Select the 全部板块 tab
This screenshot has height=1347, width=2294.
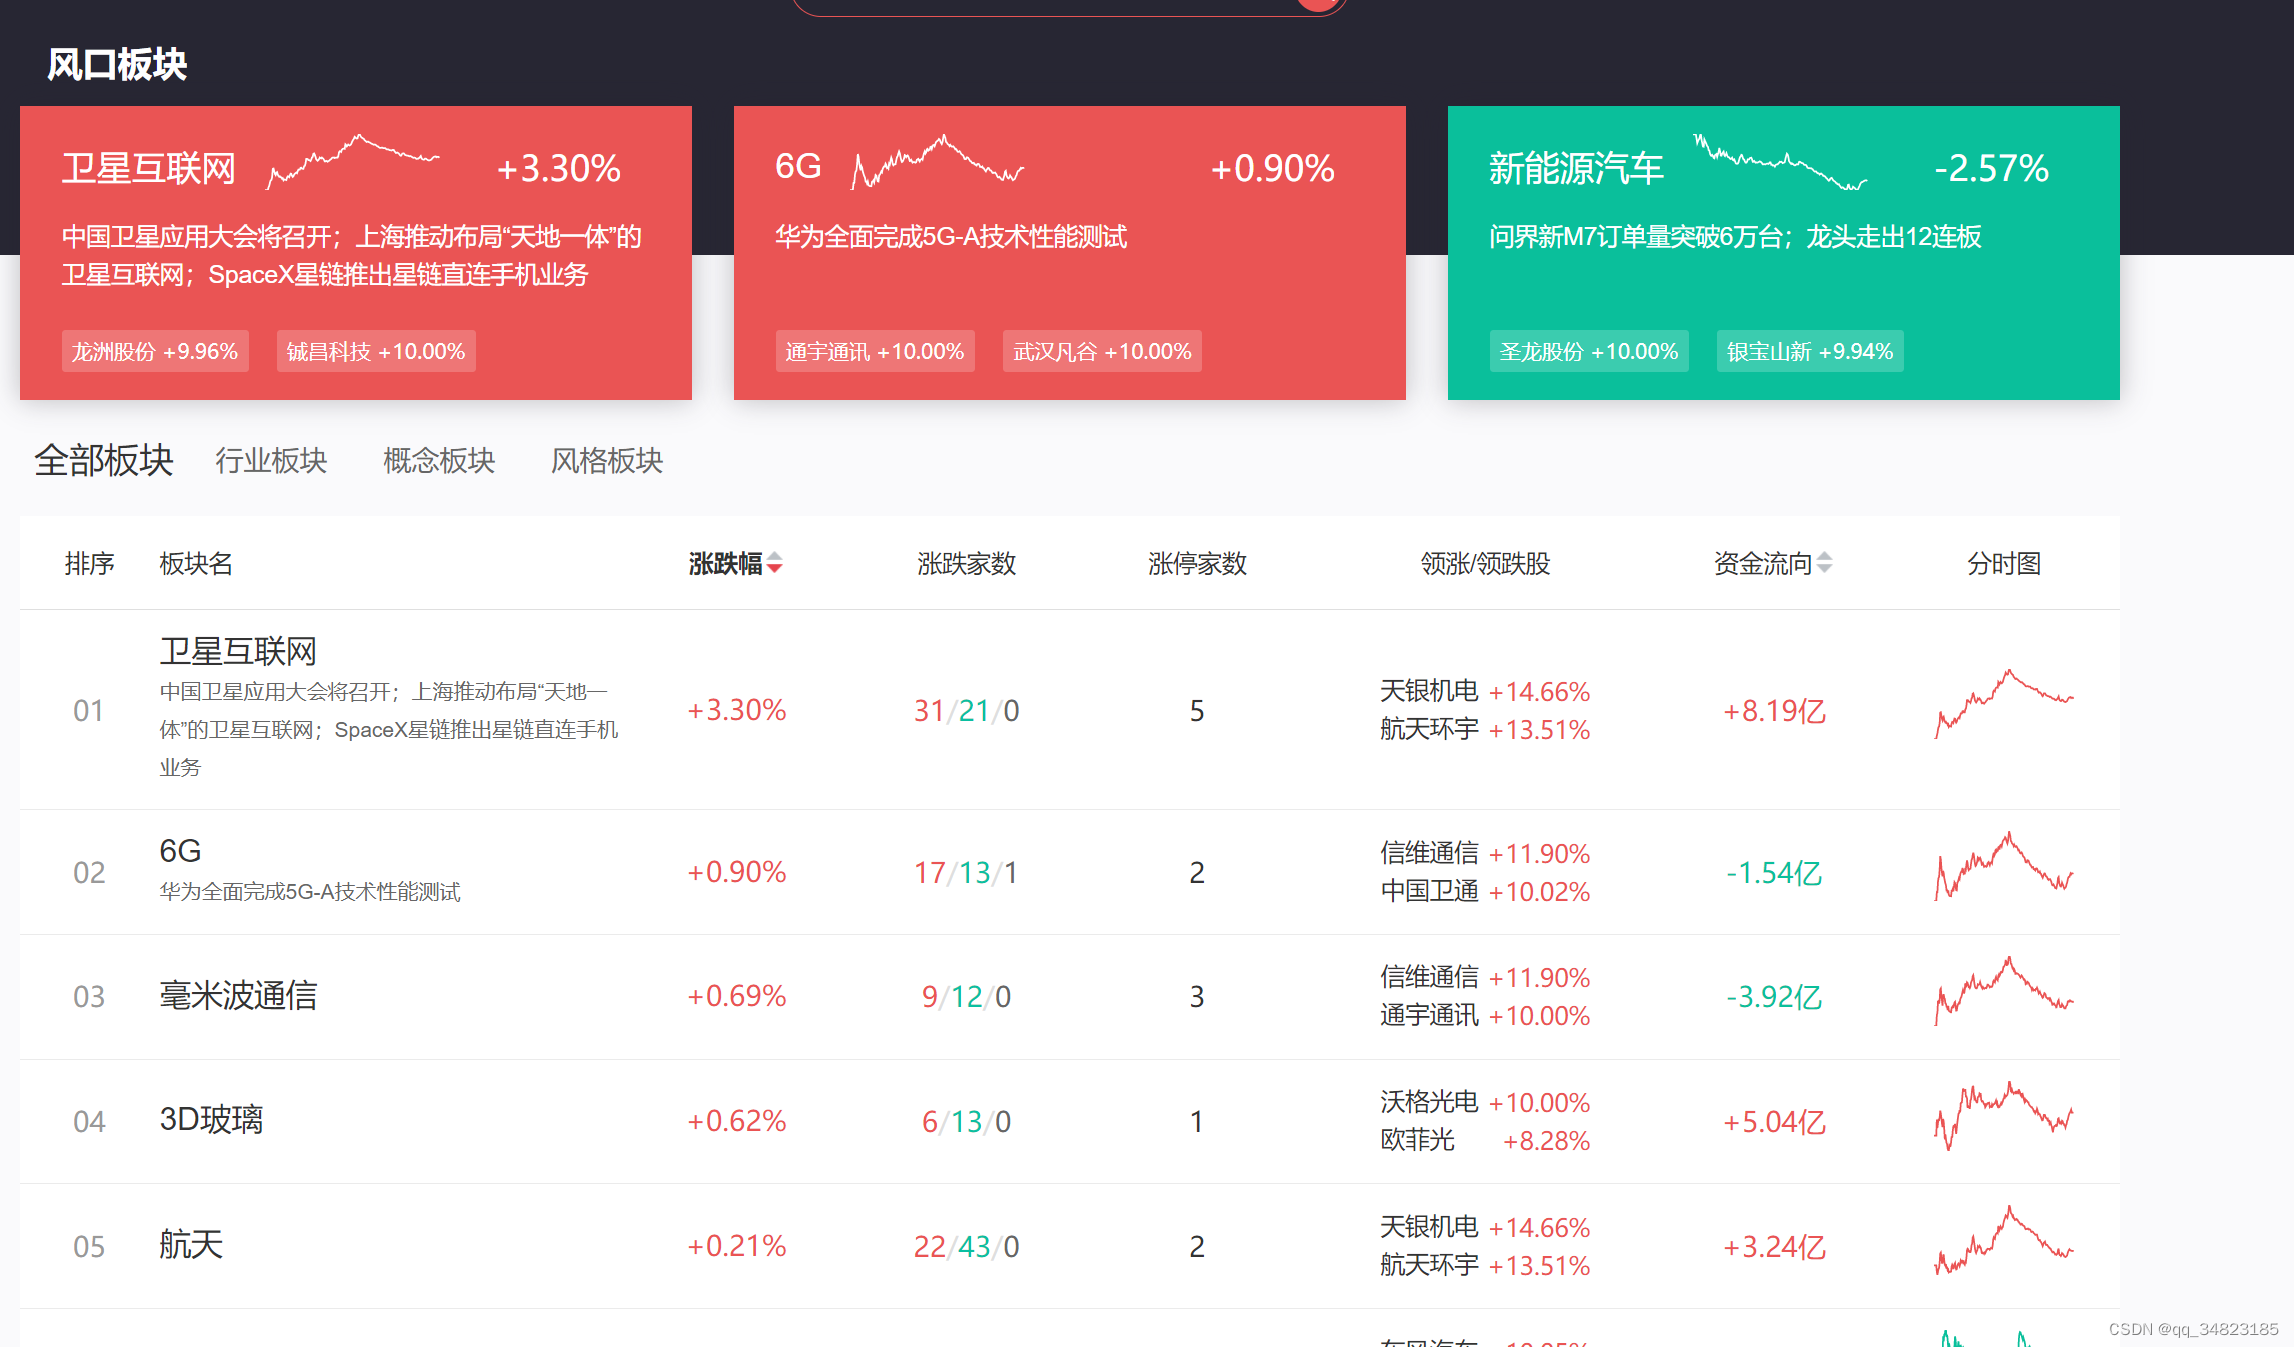click(104, 461)
